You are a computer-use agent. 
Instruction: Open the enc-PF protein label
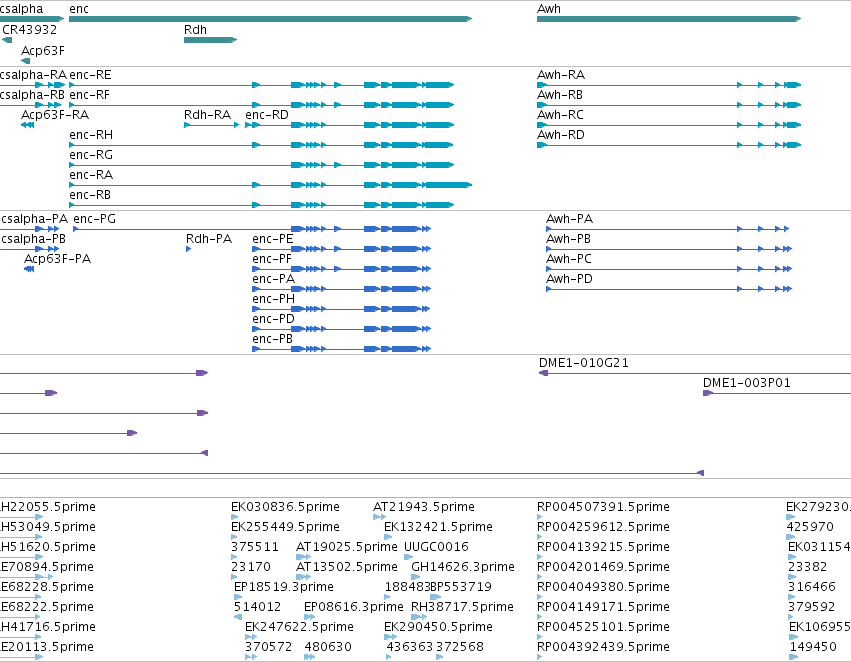[x=272, y=259]
